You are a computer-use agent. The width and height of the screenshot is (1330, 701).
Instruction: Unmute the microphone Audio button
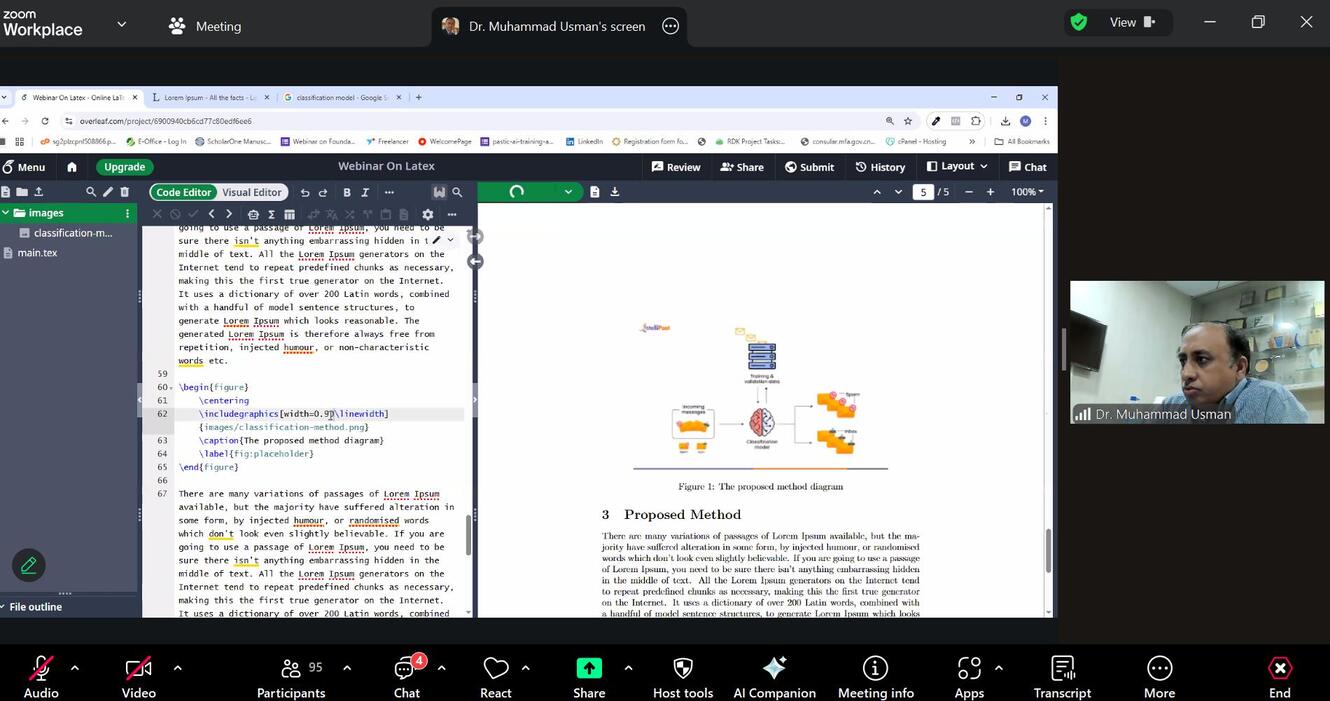coord(41,677)
